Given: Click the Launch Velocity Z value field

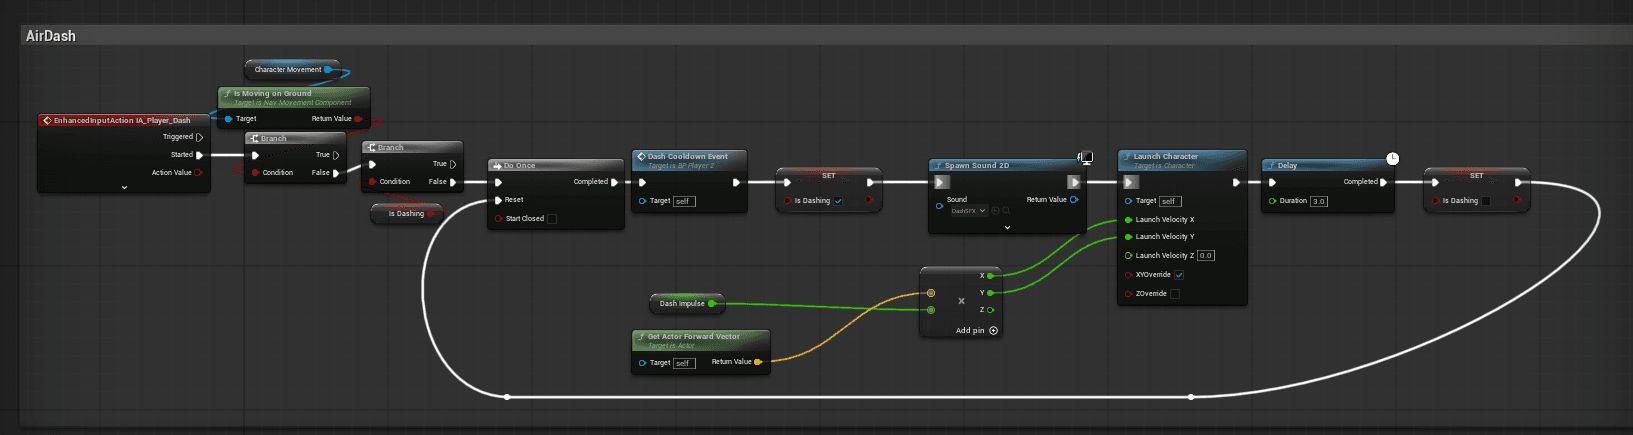Looking at the screenshot, I should point(1206,256).
